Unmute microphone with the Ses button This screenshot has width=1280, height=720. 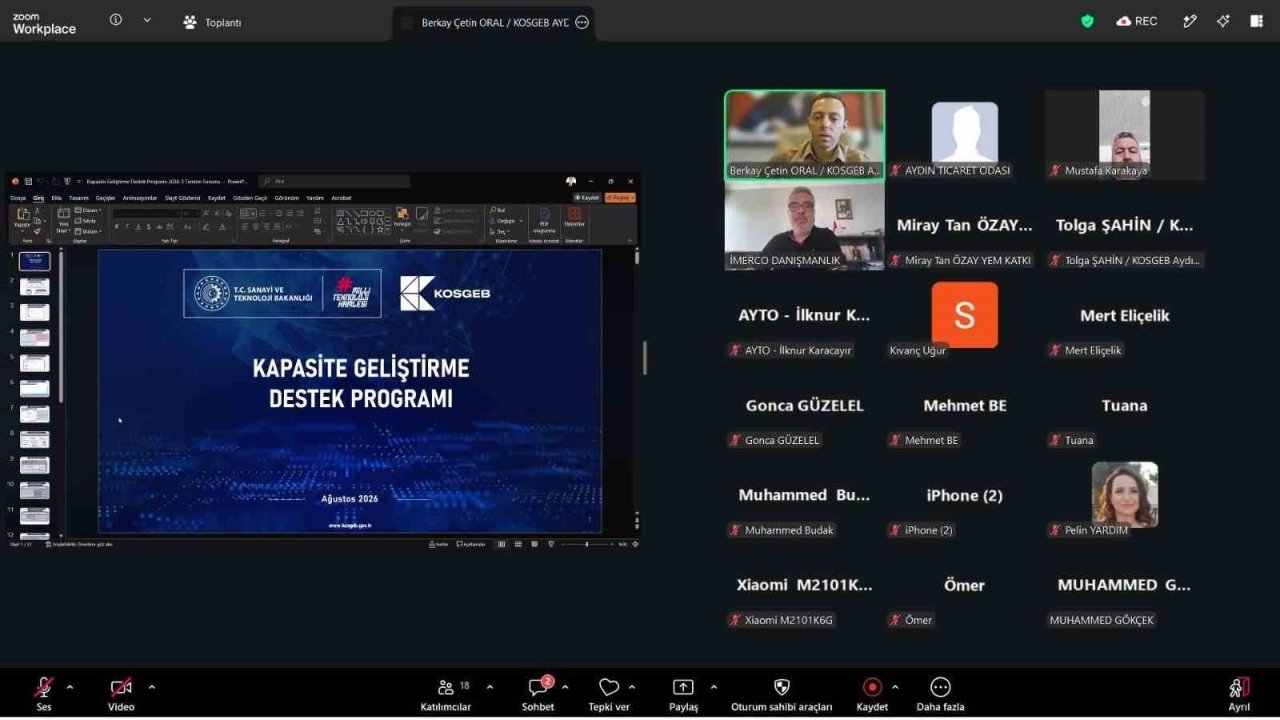pos(44,693)
